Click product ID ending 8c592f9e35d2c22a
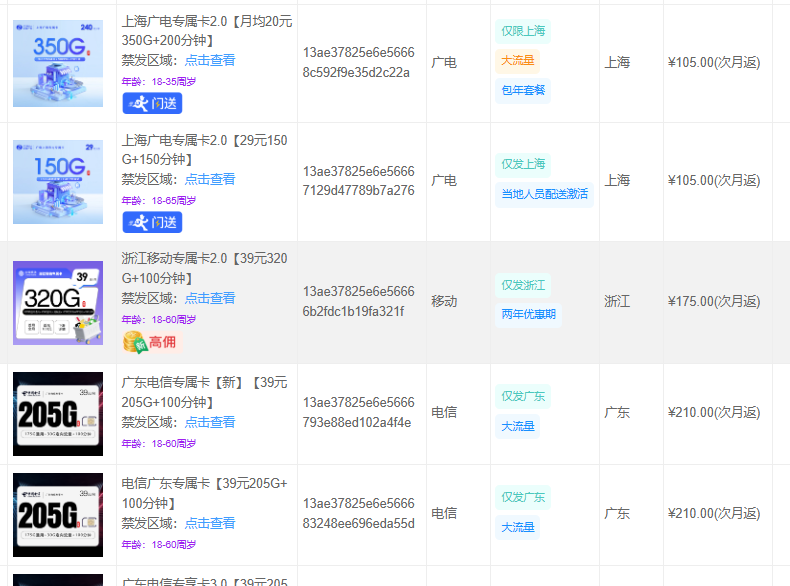790x586 pixels. pos(358,62)
